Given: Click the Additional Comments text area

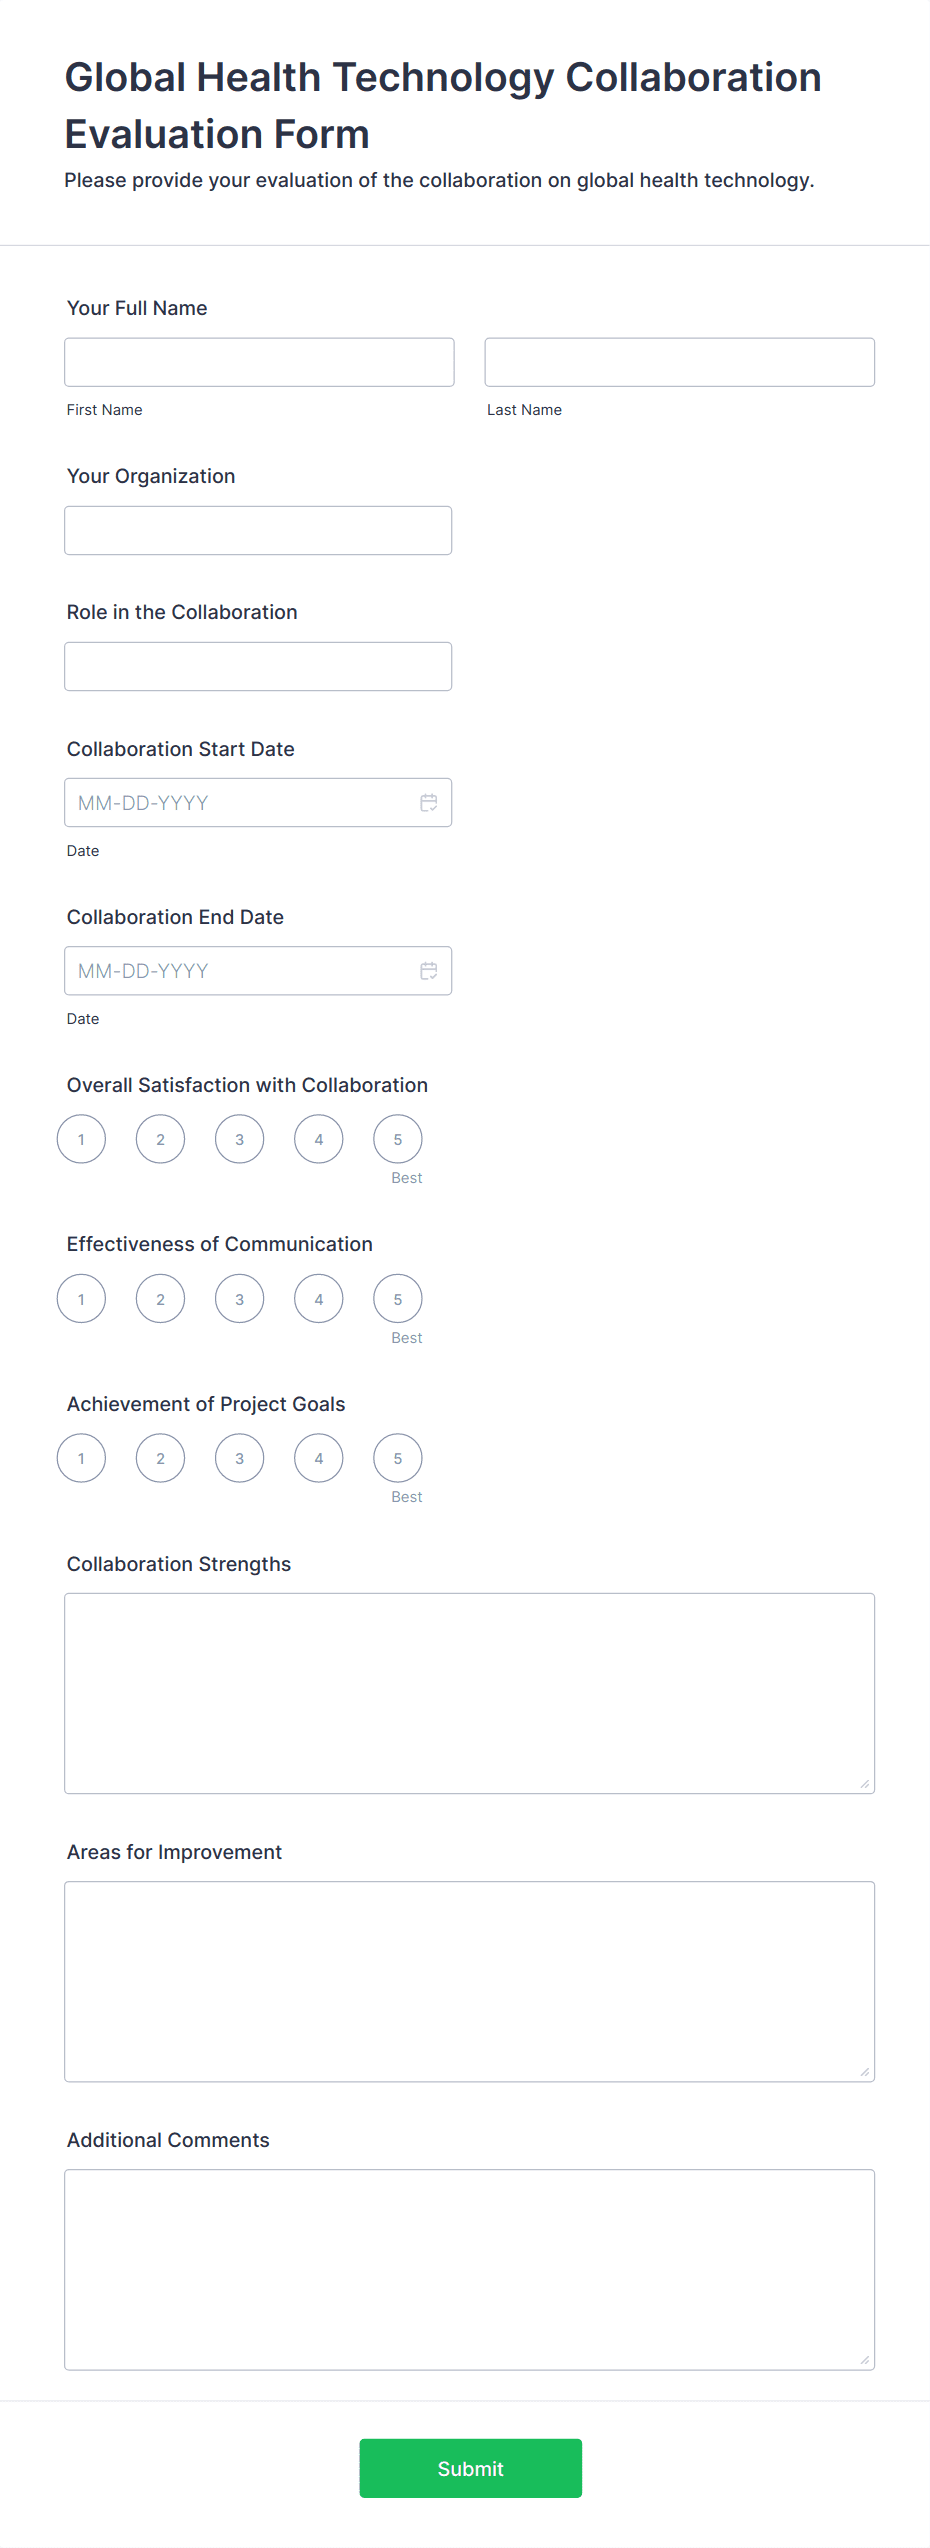Looking at the screenshot, I should click(x=469, y=2269).
